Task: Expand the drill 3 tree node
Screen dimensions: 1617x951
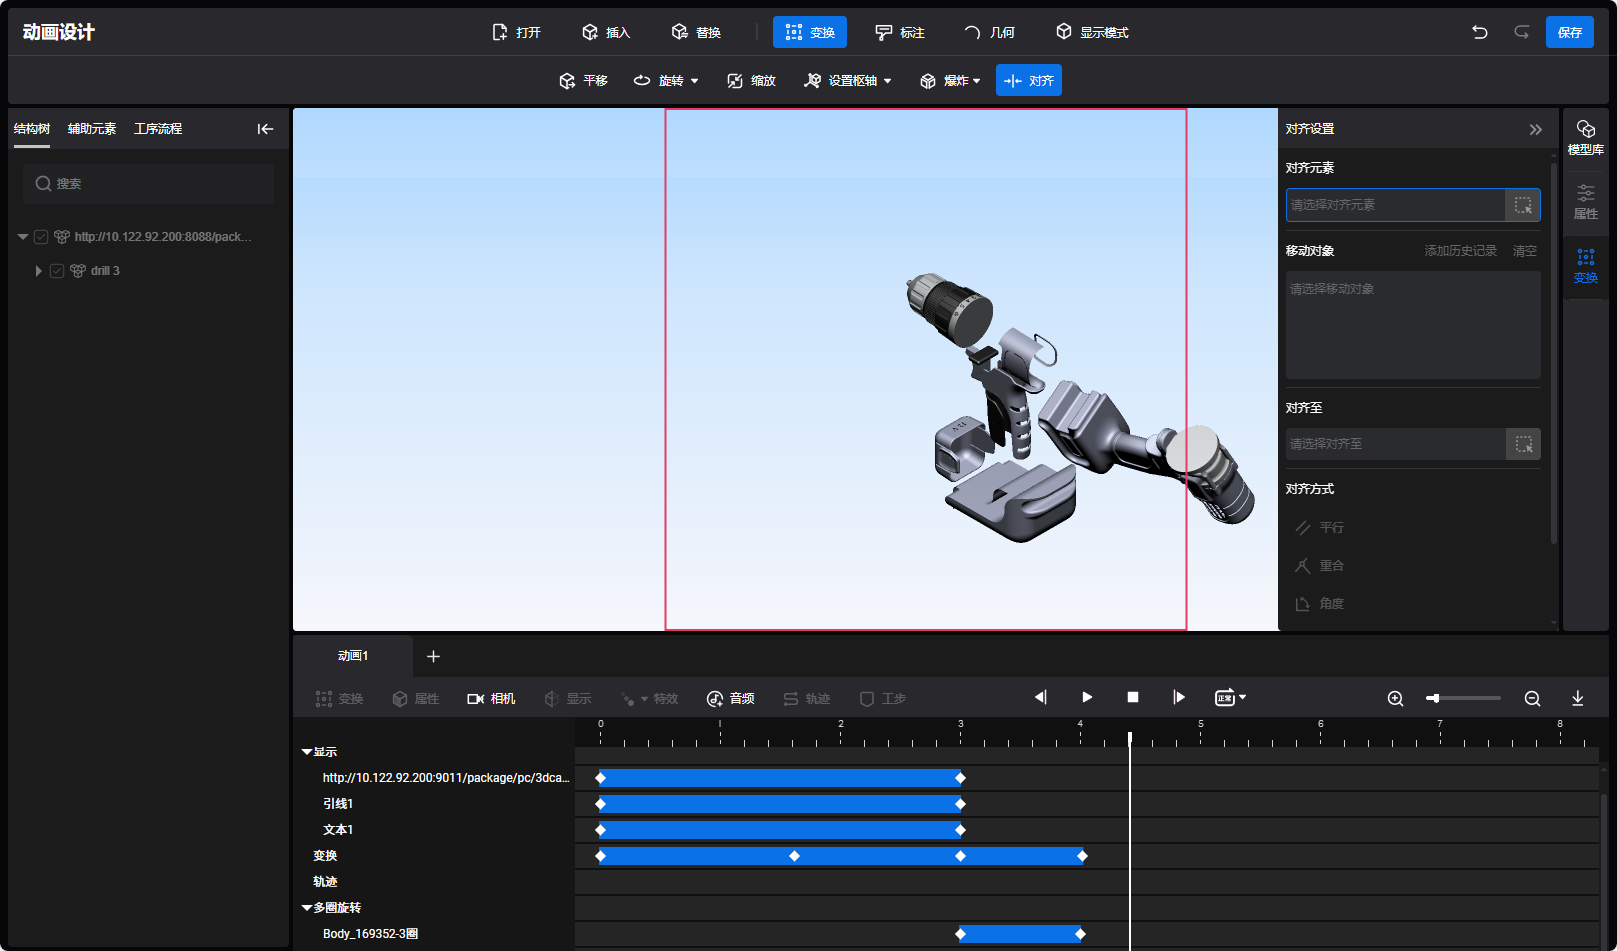Action: pyautogui.click(x=38, y=271)
